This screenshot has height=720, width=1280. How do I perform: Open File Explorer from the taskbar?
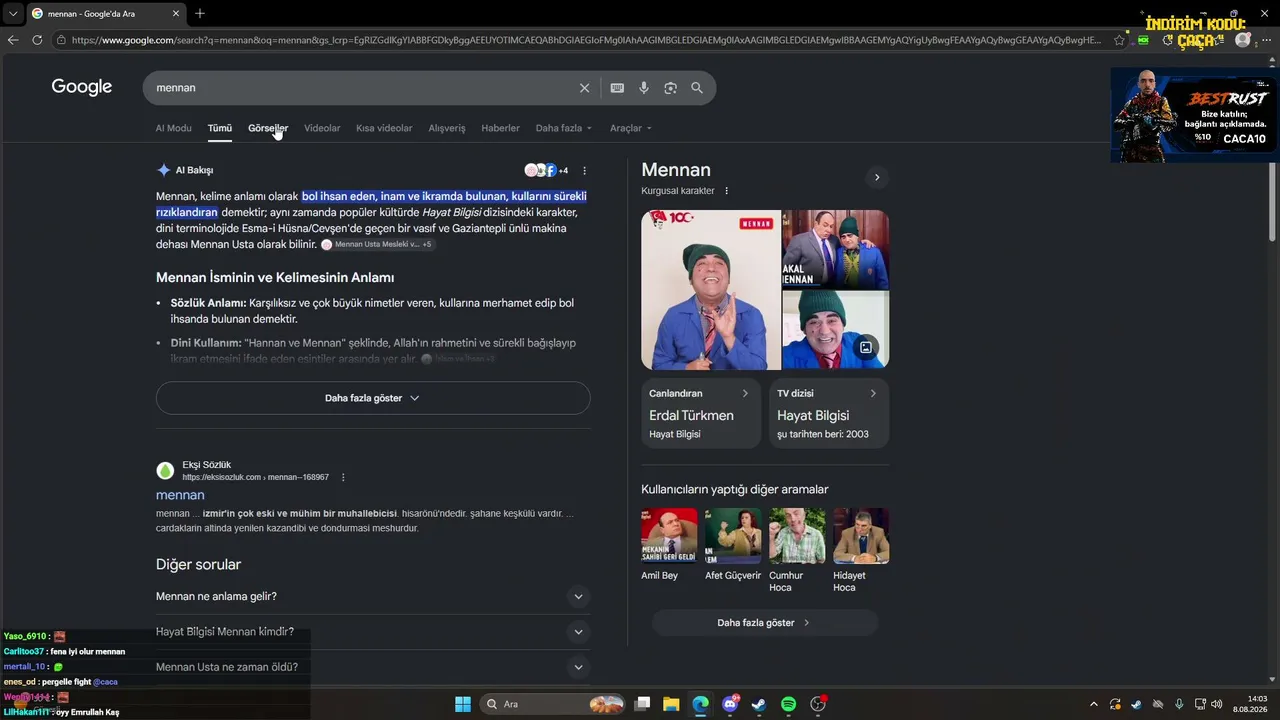[671, 704]
